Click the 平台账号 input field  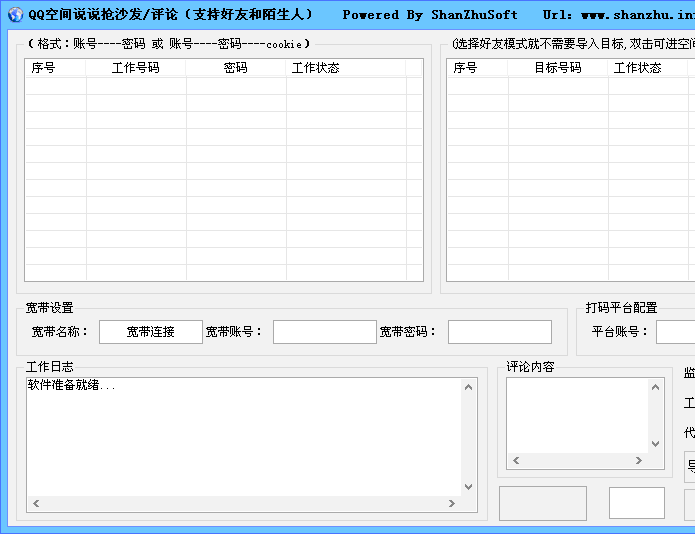click(676, 332)
